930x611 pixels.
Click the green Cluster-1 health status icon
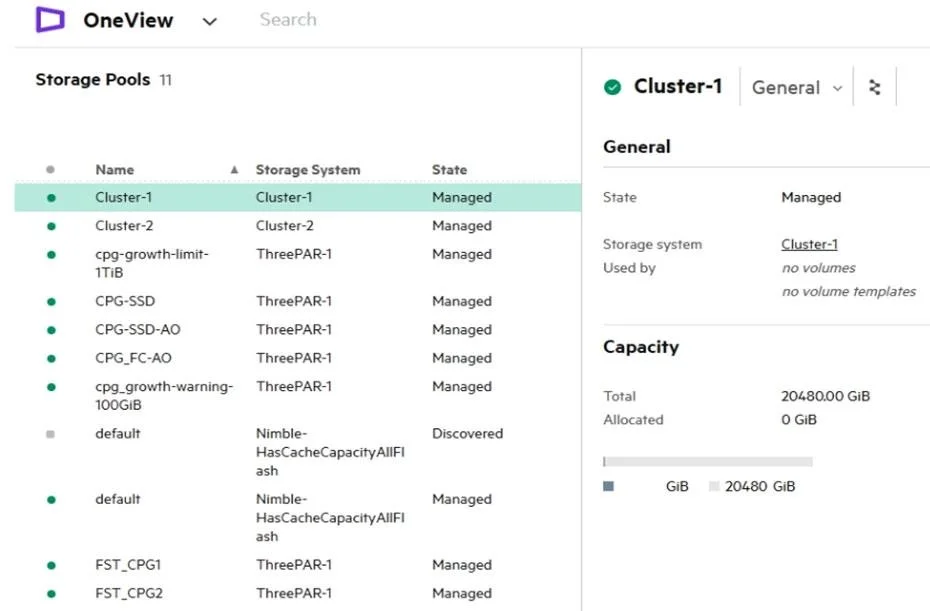coord(612,87)
